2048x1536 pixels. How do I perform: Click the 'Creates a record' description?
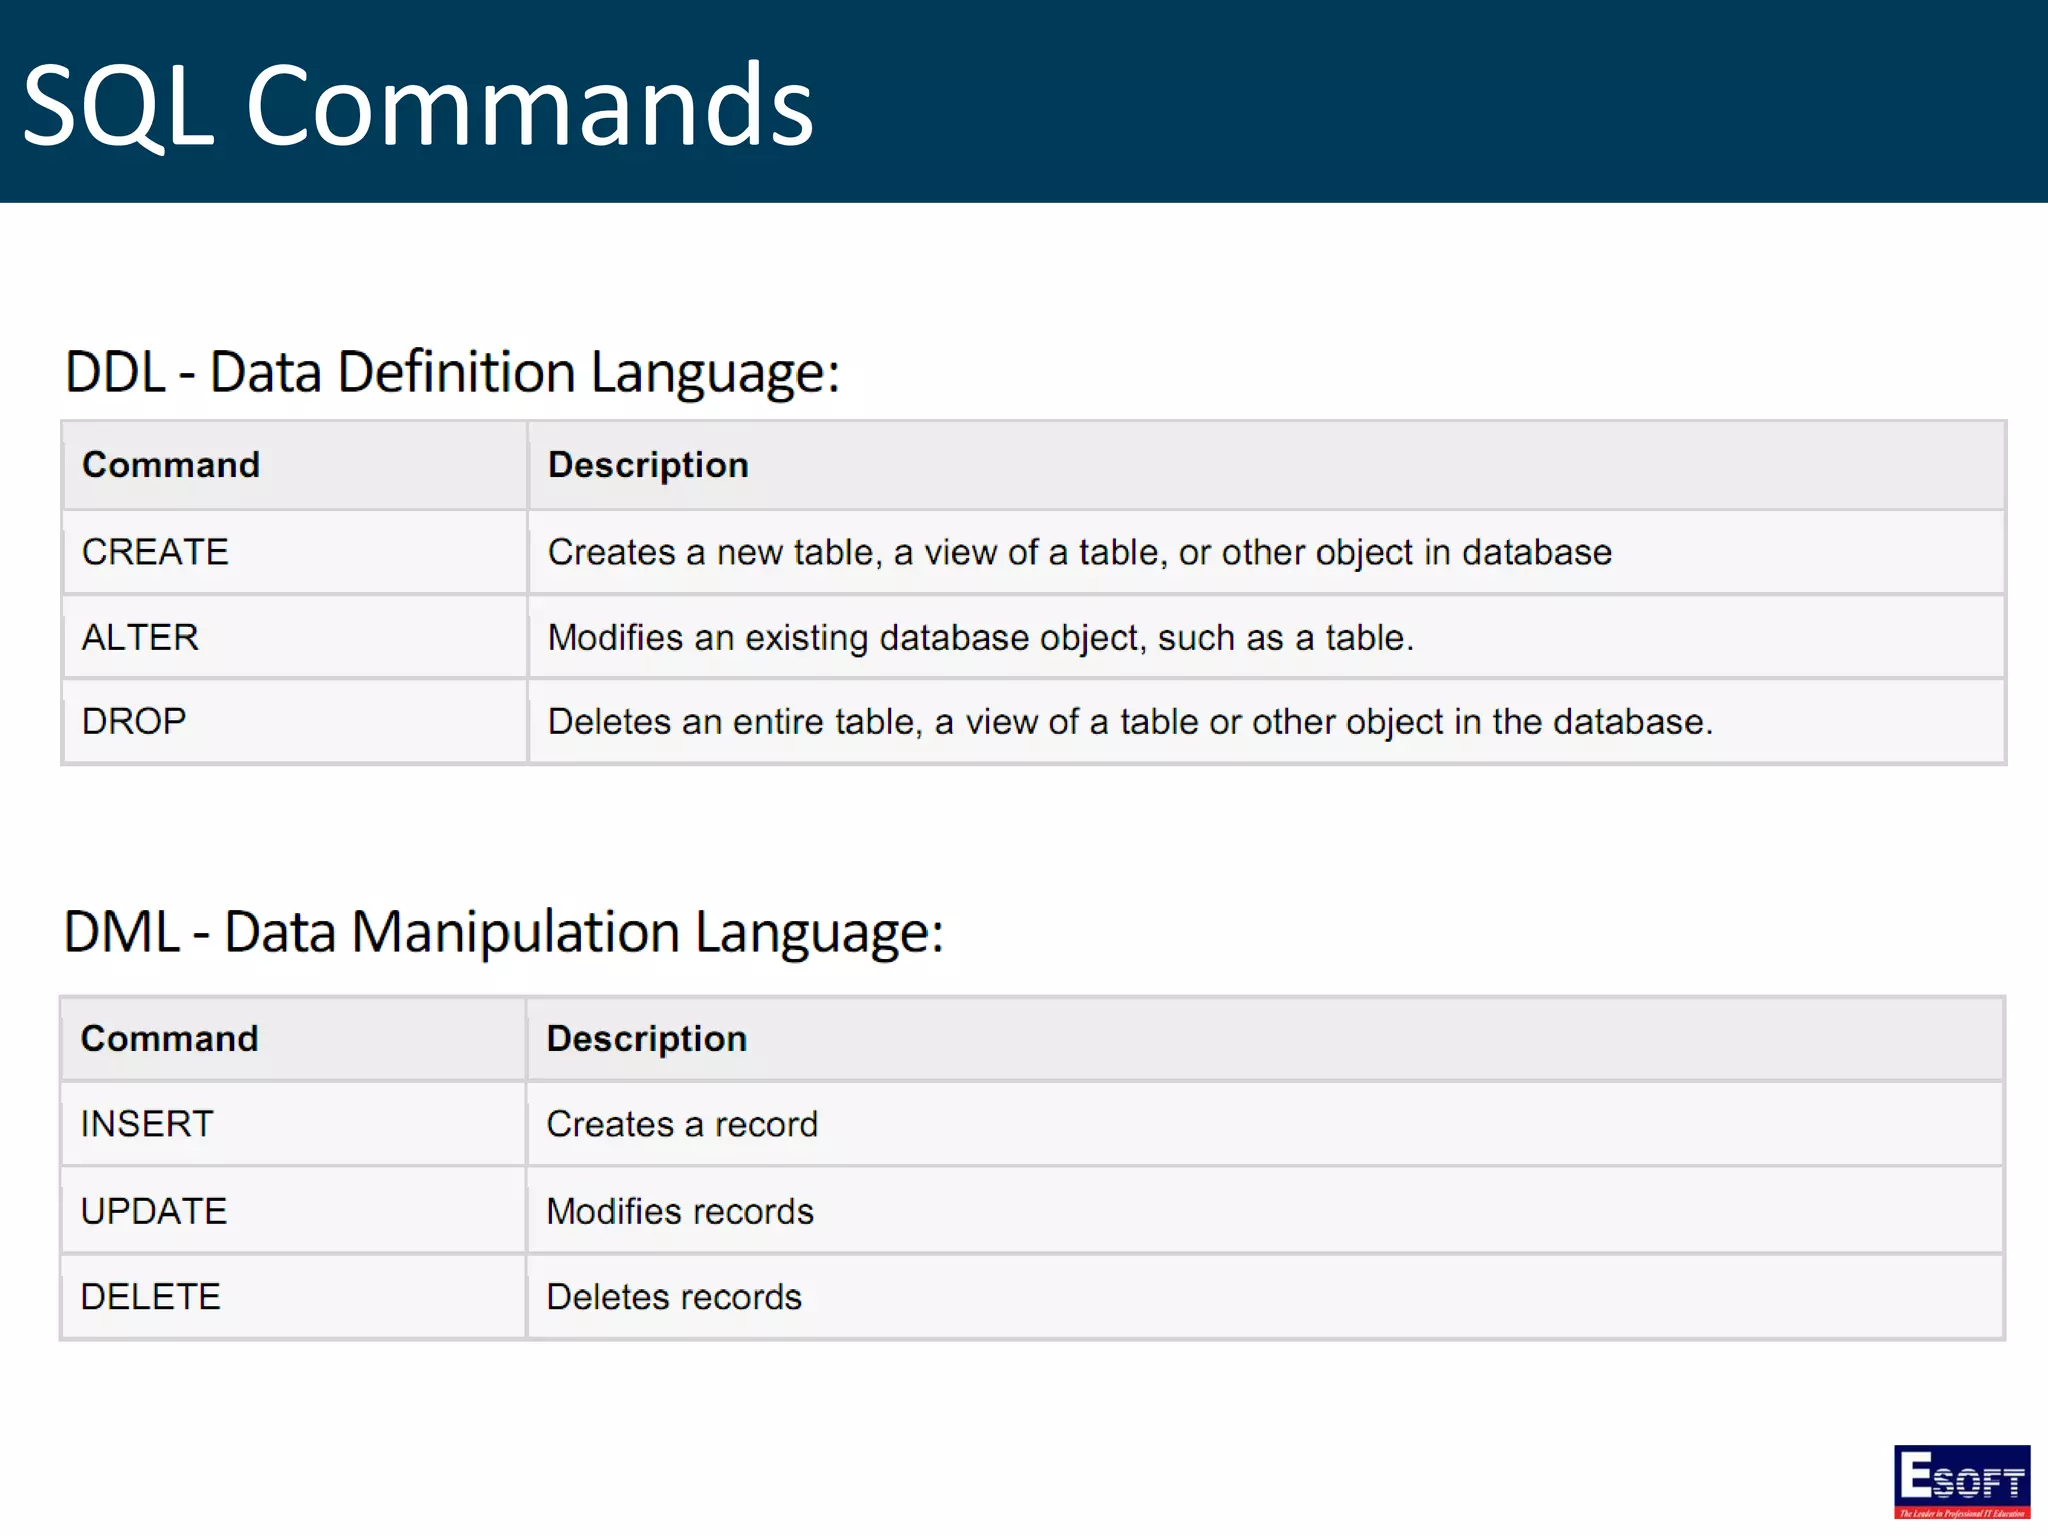coord(682,1124)
